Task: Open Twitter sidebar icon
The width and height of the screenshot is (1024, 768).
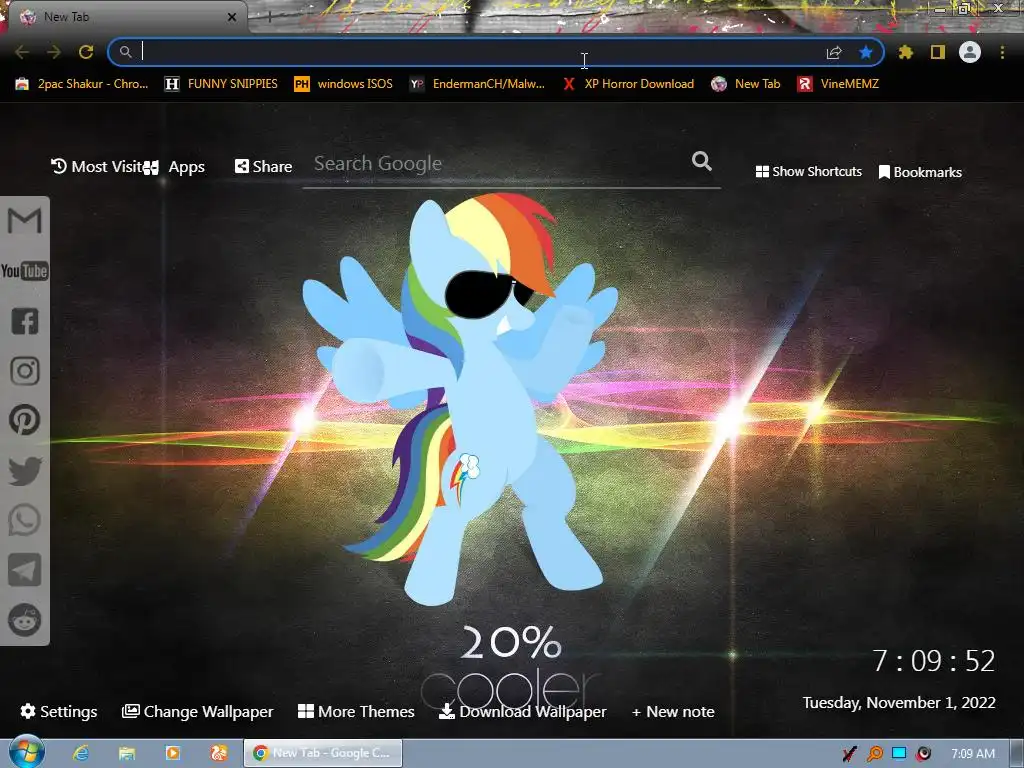Action: tap(25, 470)
